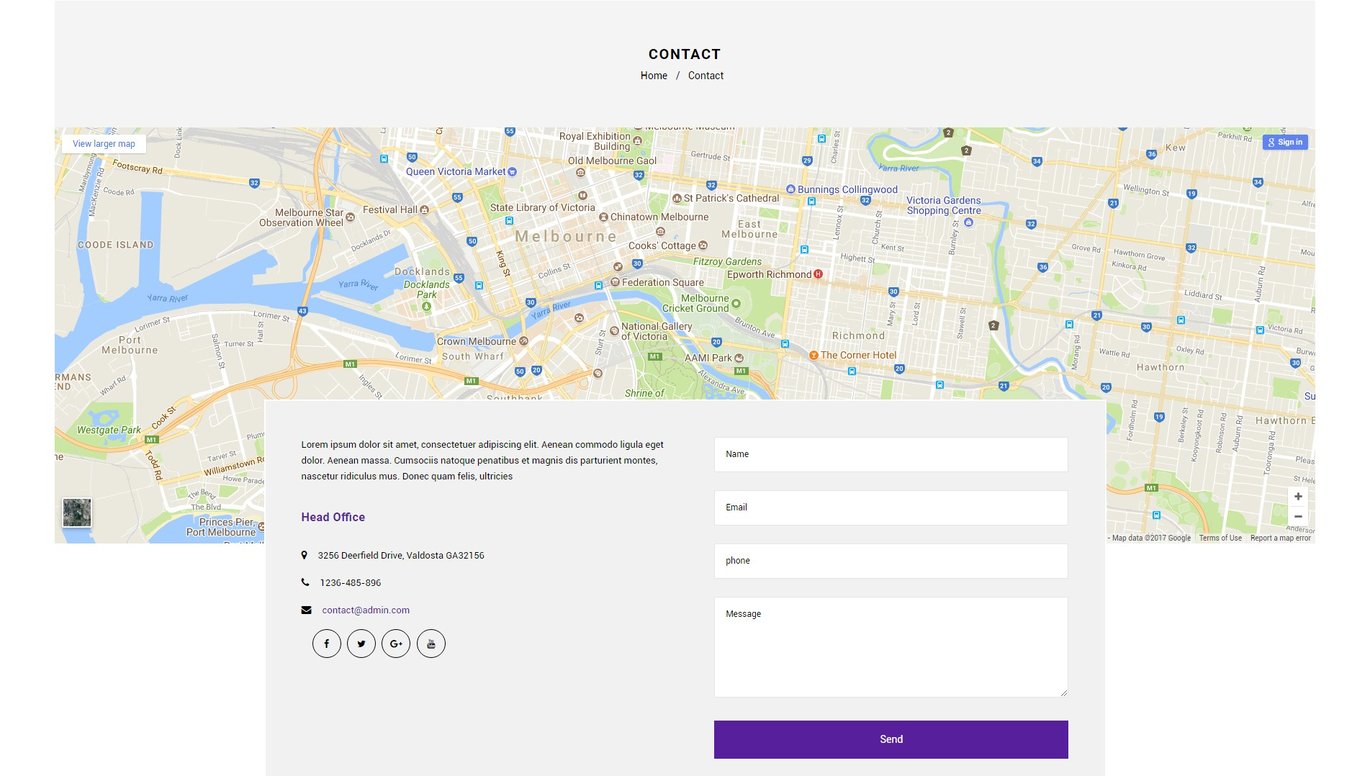Open the Twitter social icon

[361, 644]
